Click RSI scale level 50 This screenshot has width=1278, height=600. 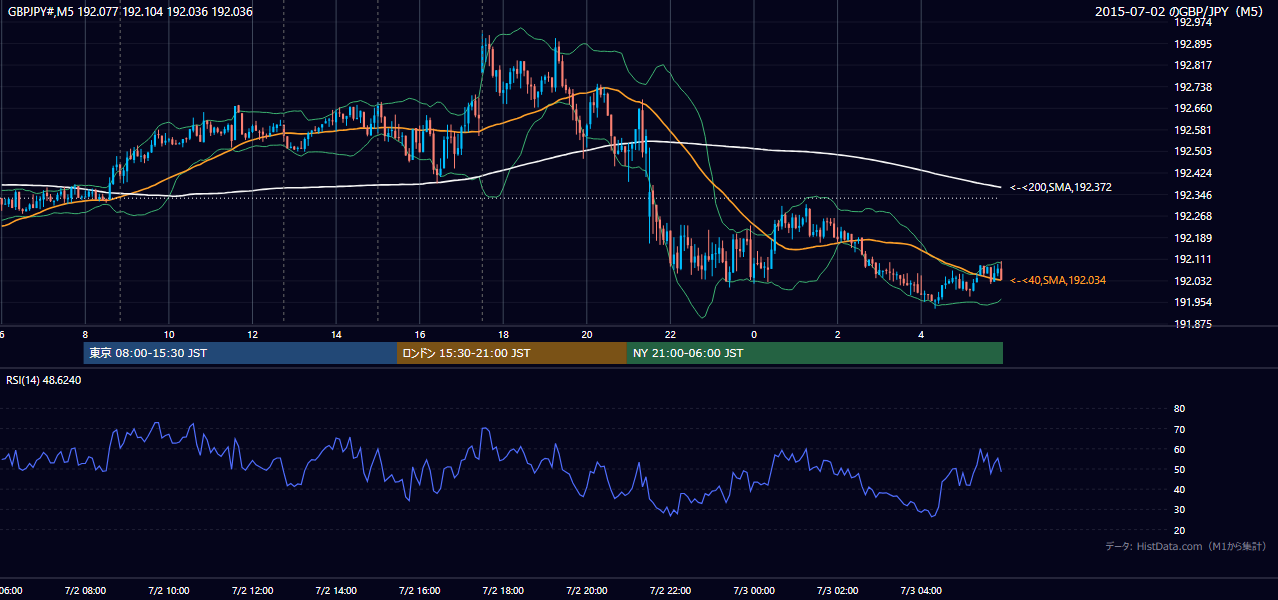click(x=1179, y=469)
